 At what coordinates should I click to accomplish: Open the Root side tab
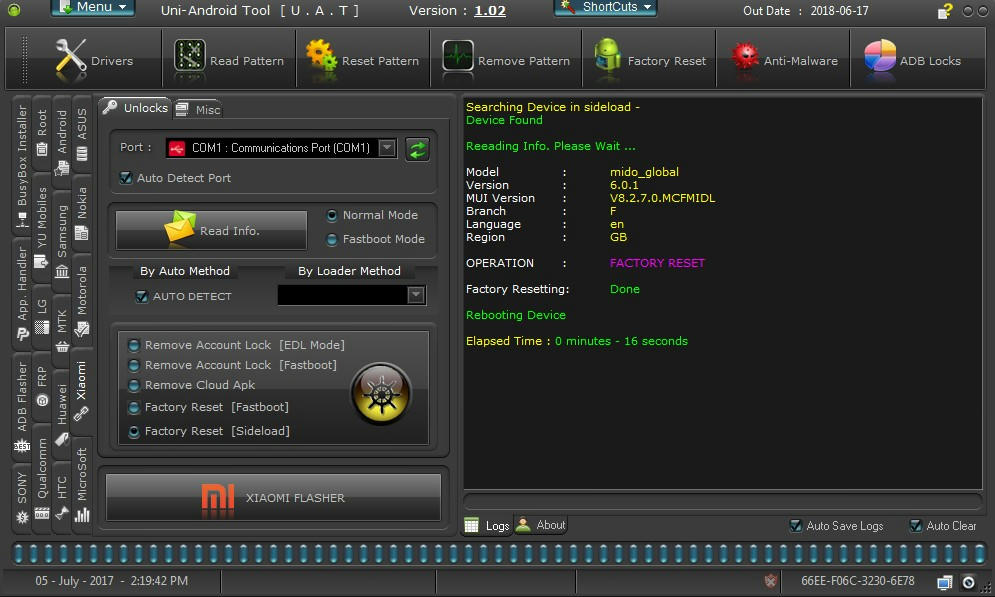click(42, 133)
